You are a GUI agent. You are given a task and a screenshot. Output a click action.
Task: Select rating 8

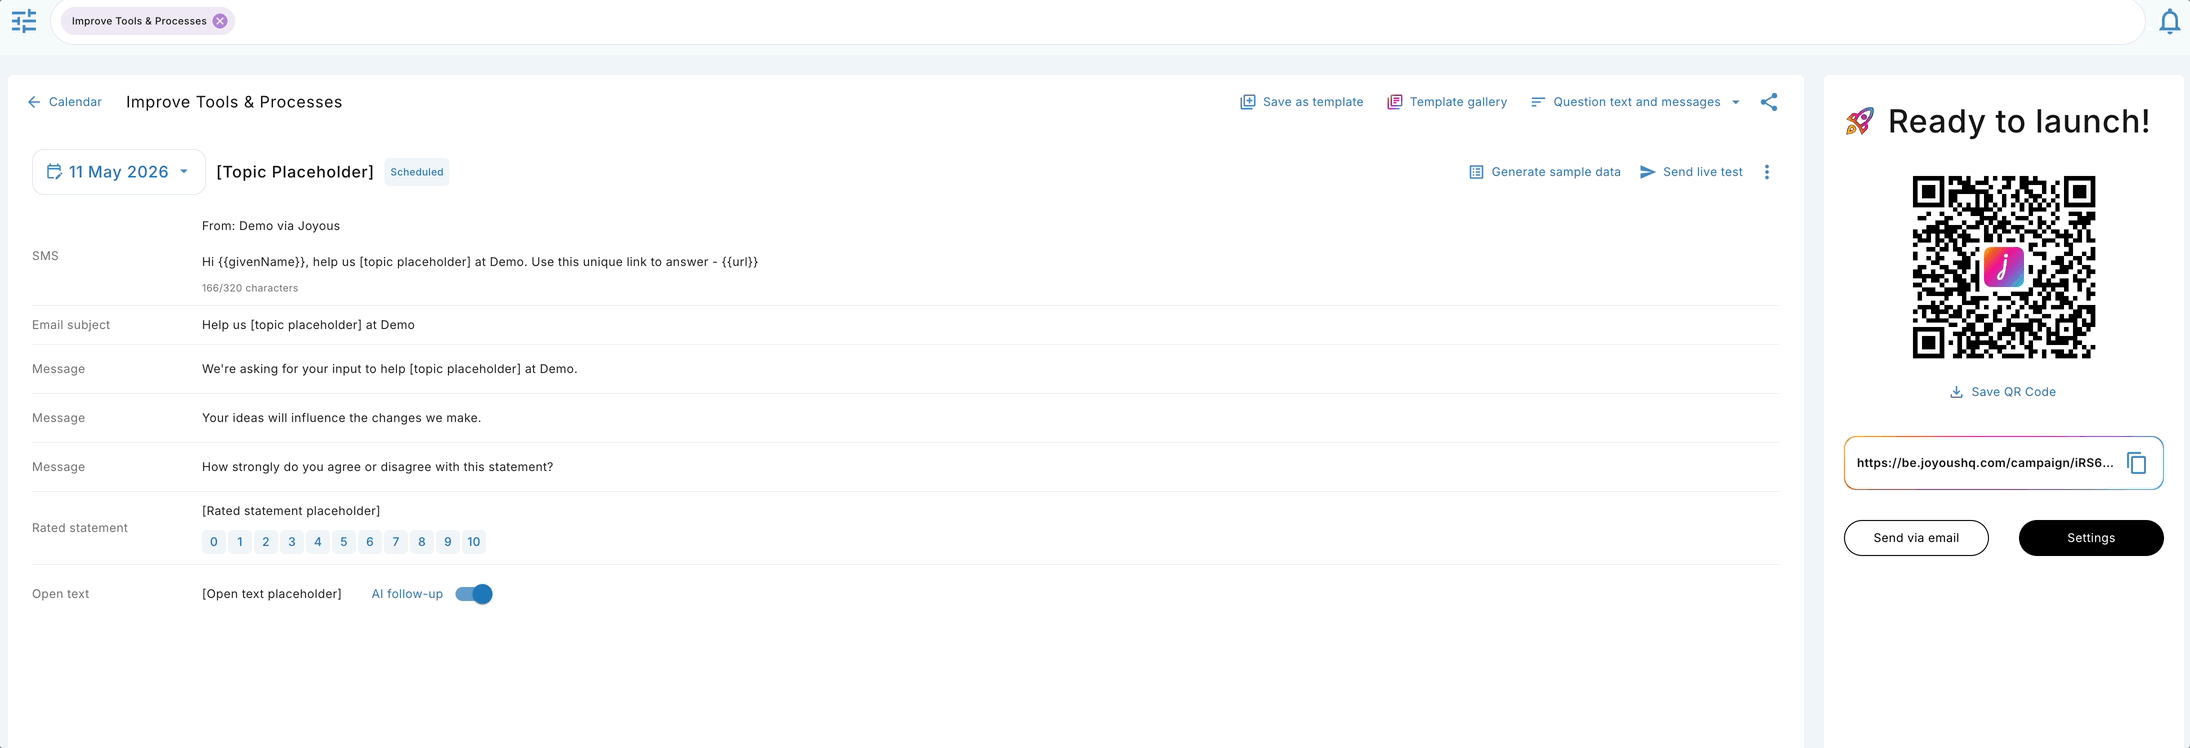coord(422,542)
